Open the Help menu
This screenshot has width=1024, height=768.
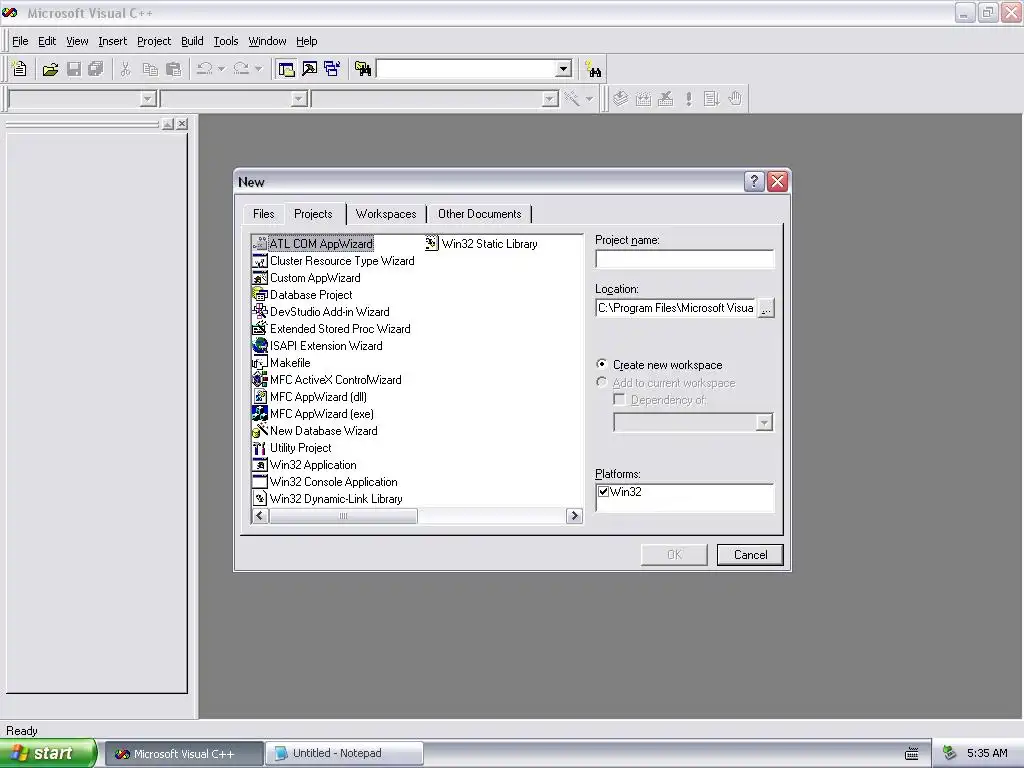click(x=306, y=41)
